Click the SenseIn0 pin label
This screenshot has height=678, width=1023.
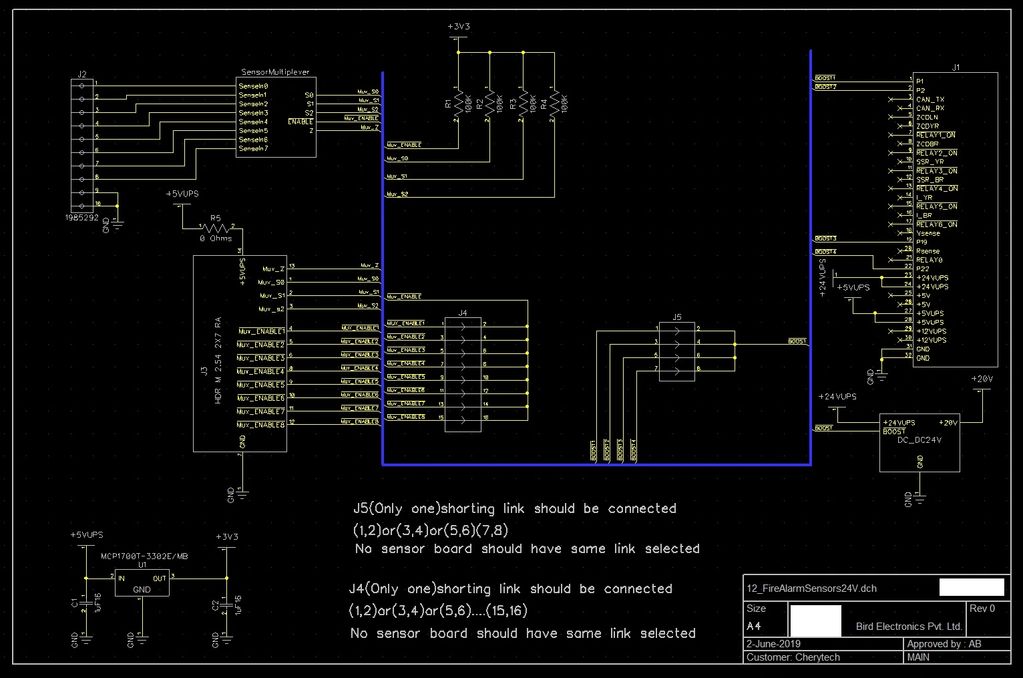pyautogui.click(x=253, y=86)
